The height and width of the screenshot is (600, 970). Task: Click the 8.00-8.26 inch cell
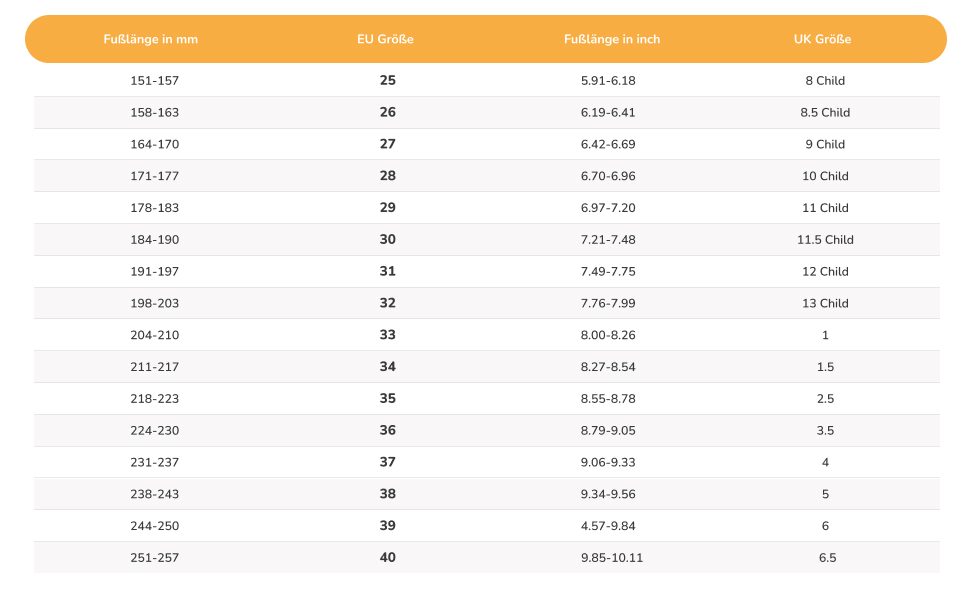[x=608, y=335]
